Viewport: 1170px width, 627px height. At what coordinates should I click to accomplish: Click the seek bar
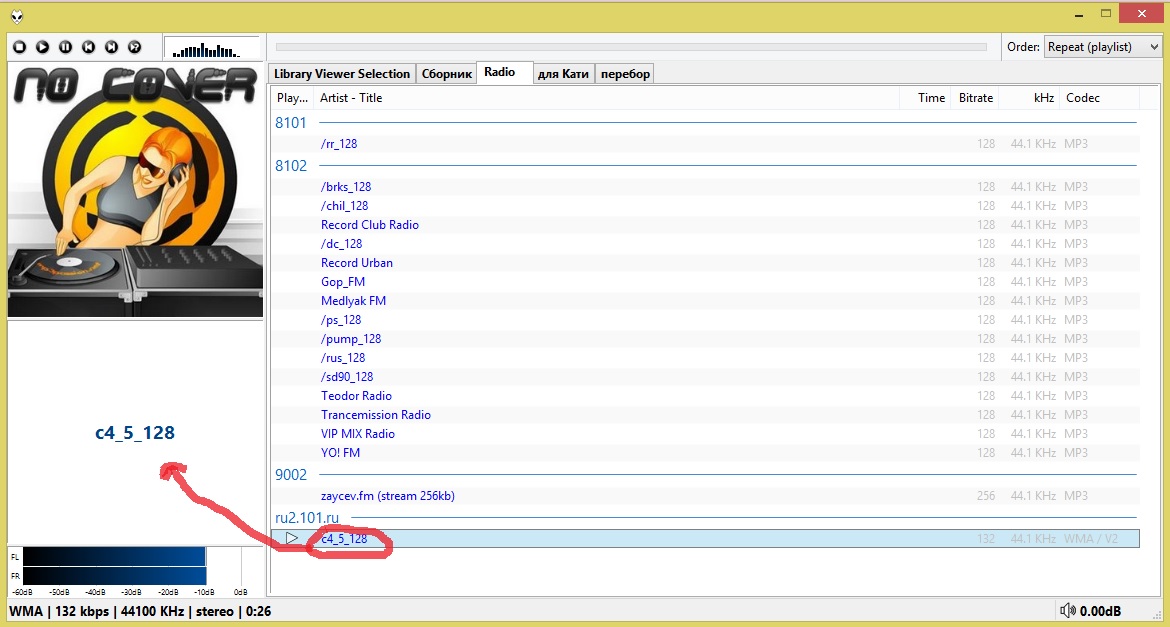(x=631, y=47)
